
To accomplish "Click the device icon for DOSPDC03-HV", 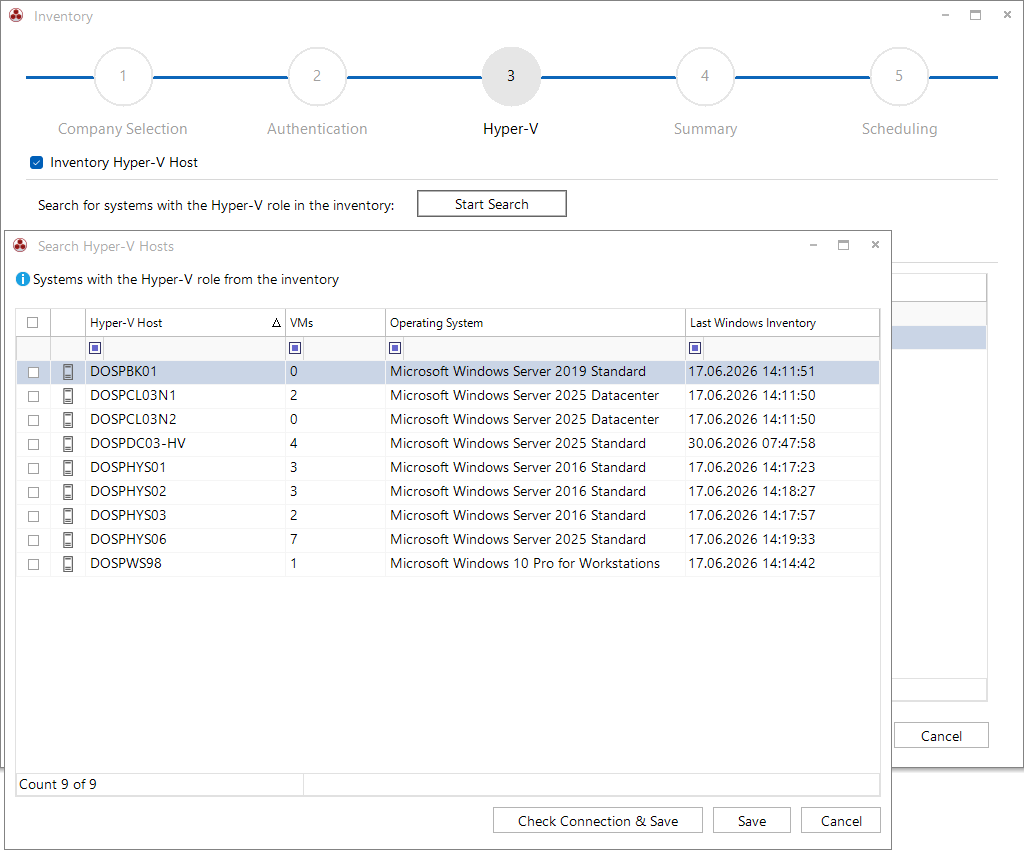I will pyautogui.click(x=68, y=444).
